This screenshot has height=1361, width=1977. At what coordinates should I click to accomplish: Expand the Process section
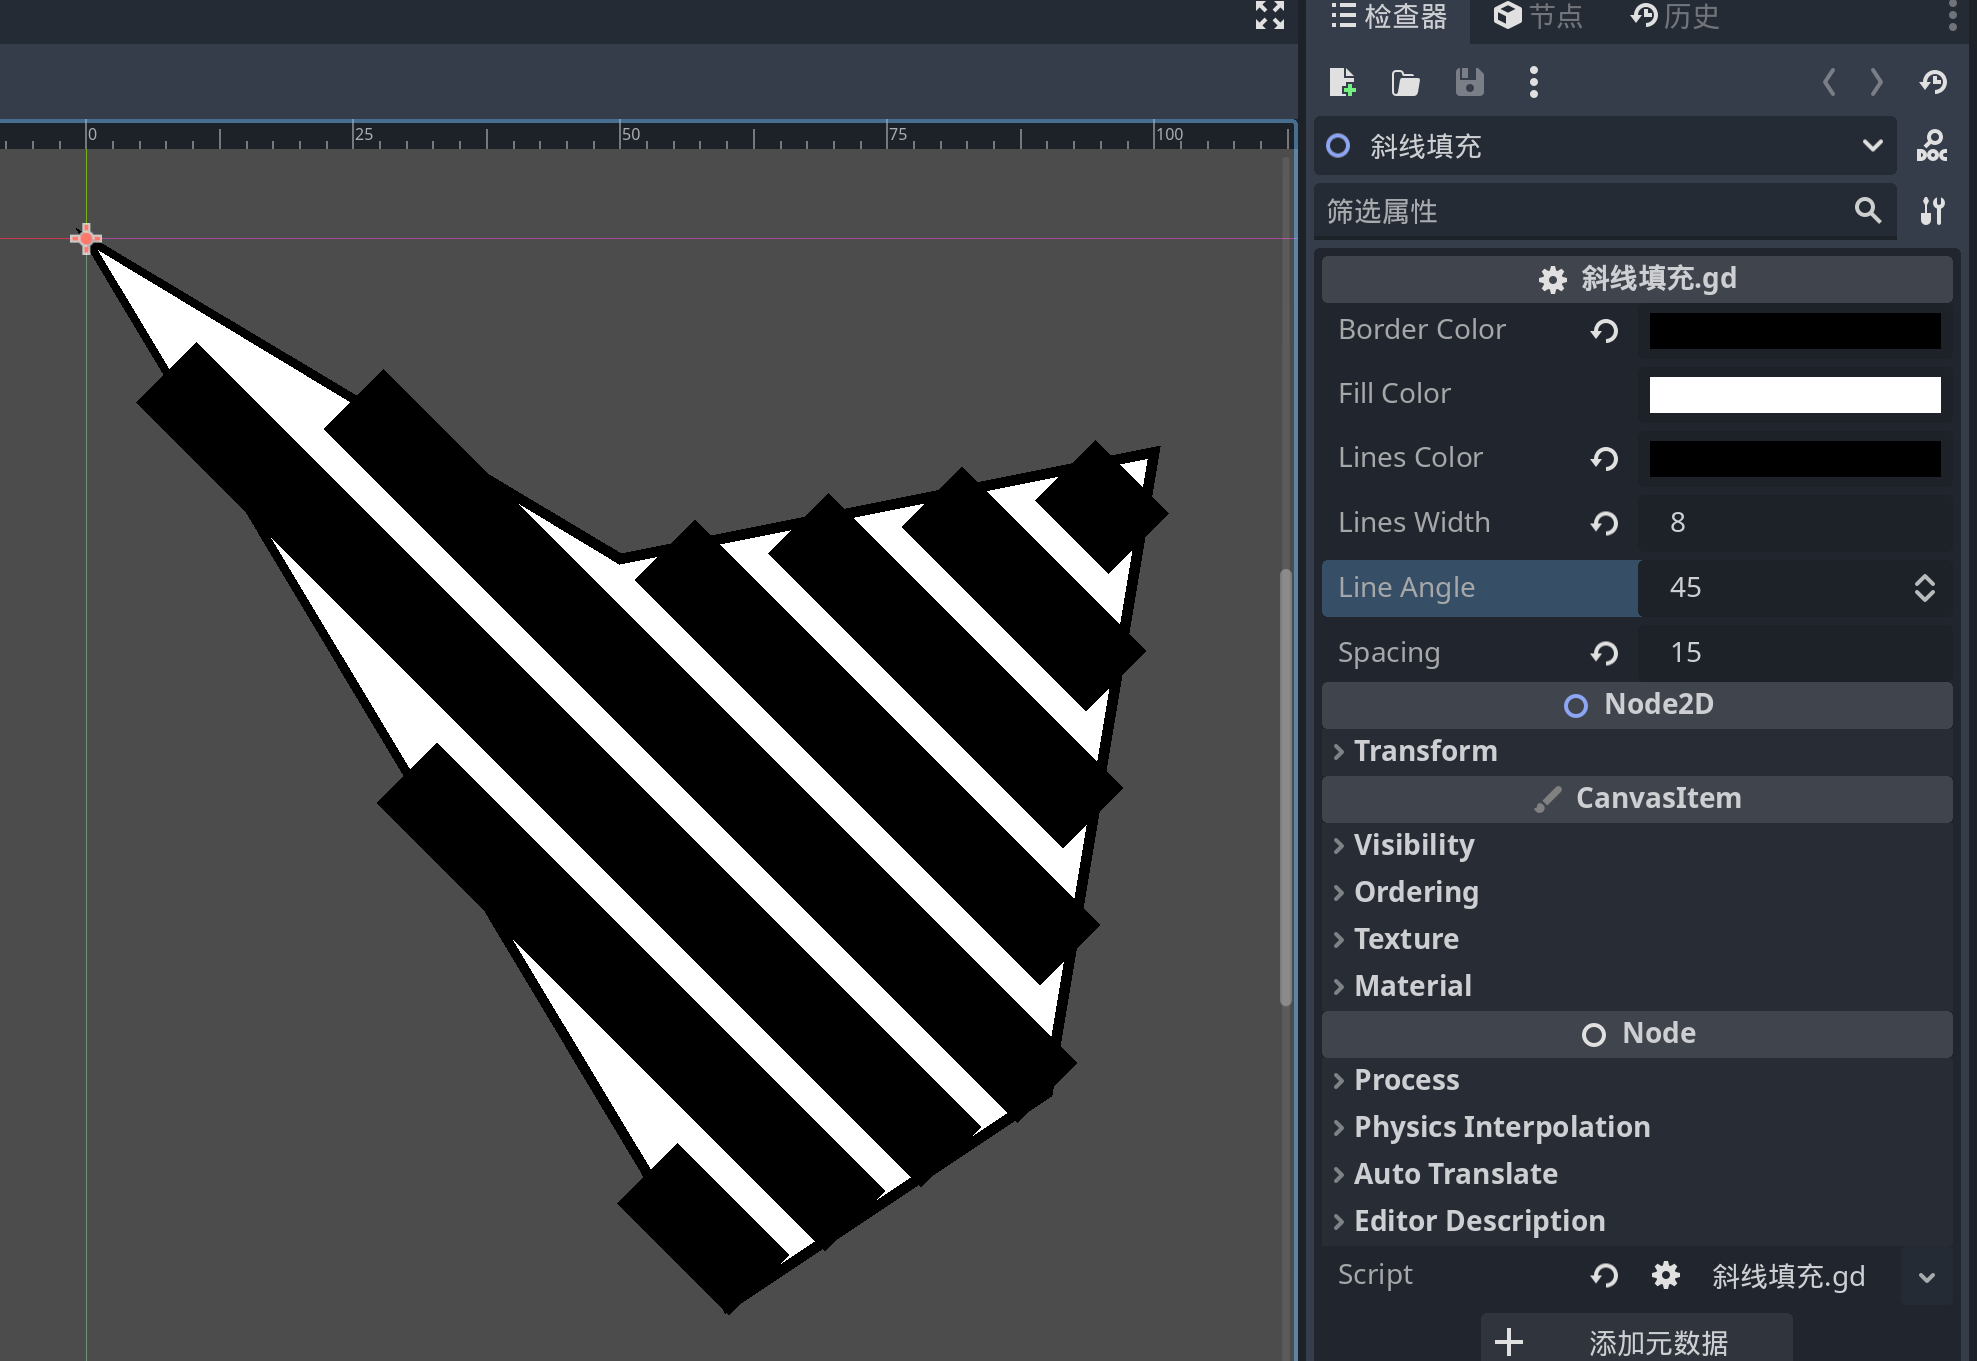click(x=1637, y=1080)
